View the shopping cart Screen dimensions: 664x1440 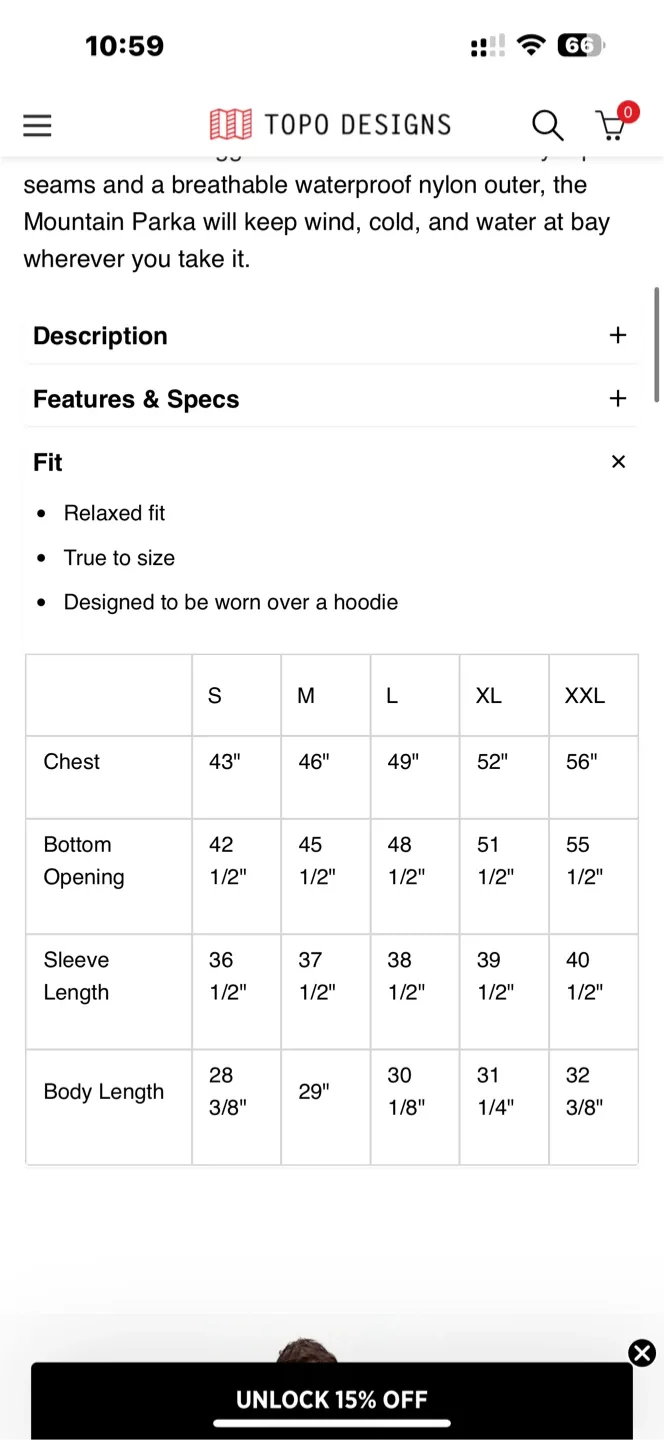pos(611,126)
